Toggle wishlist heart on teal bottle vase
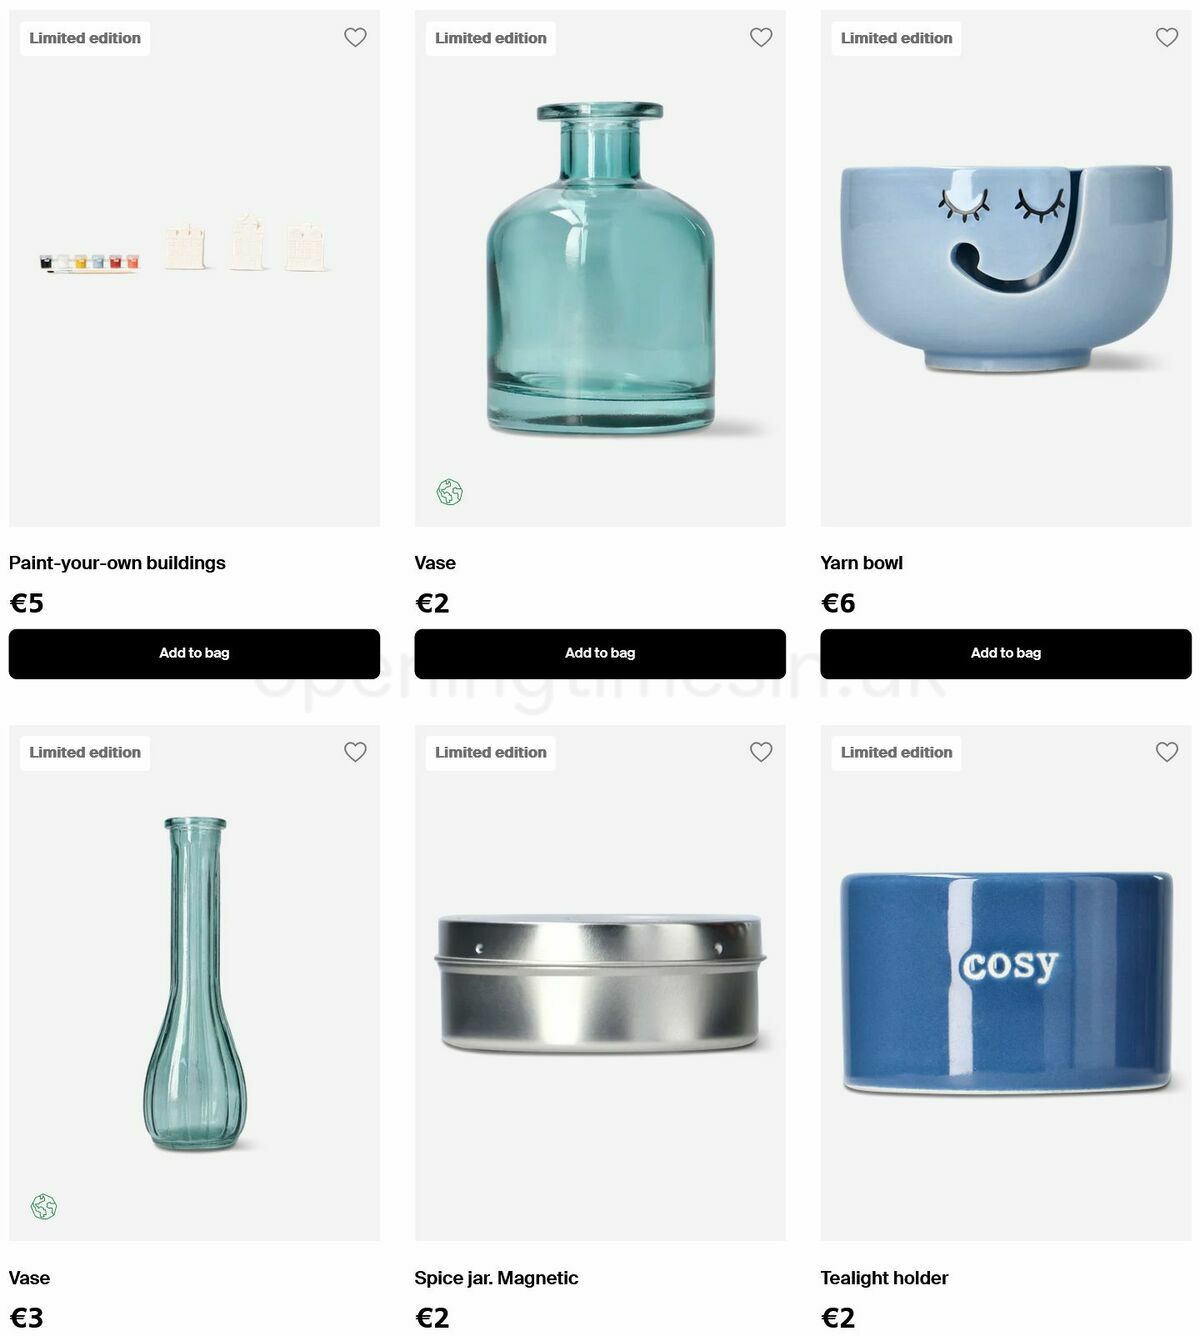This screenshot has width=1200, height=1336. [x=761, y=37]
